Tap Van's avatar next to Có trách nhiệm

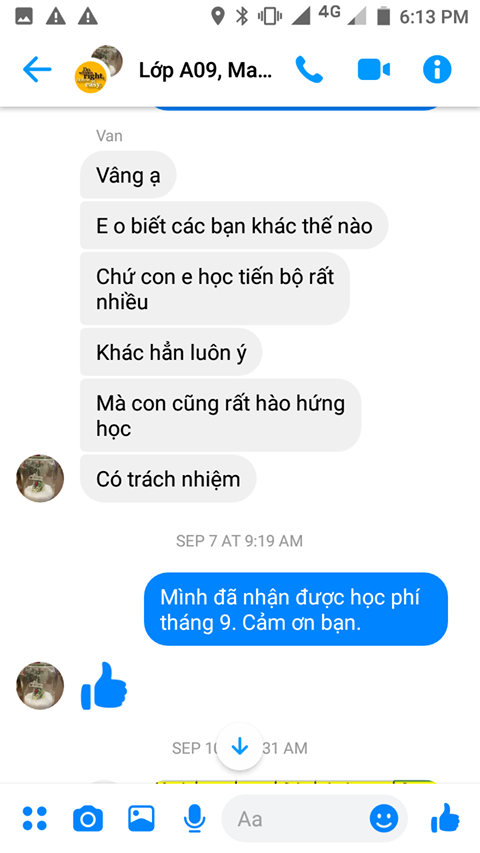click(40, 478)
